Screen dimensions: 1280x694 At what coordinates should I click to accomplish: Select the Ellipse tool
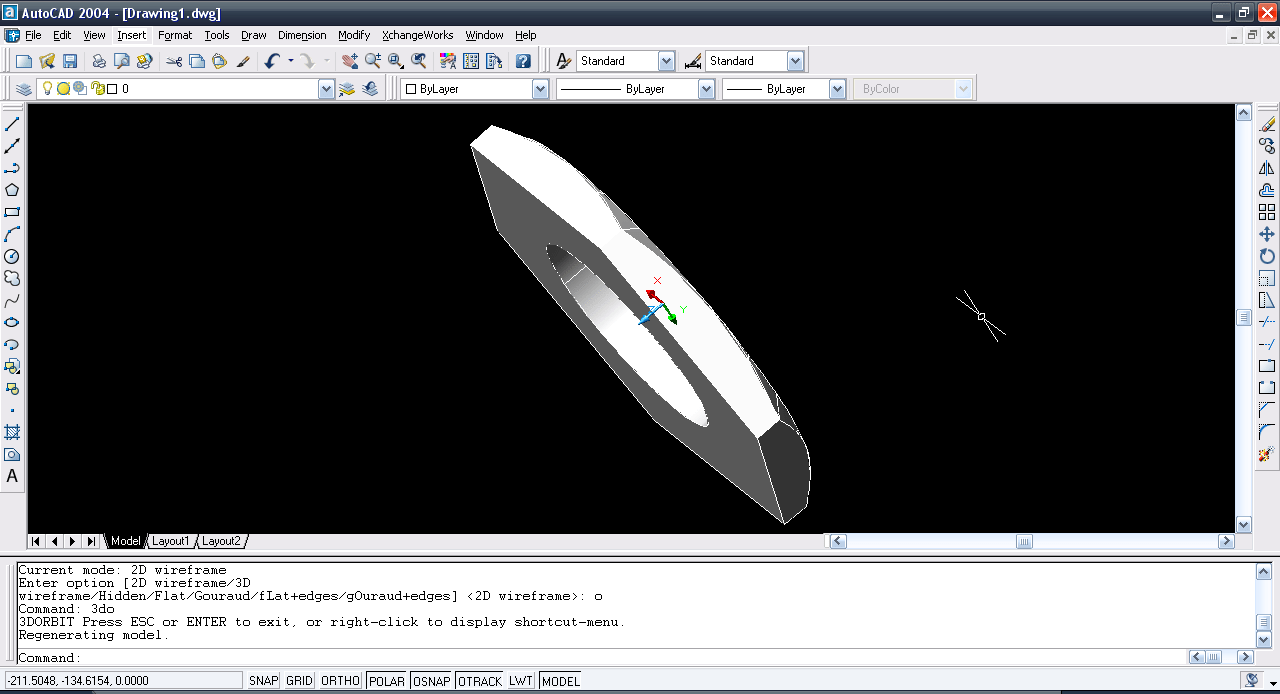pyautogui.click(x=12, y=322)
